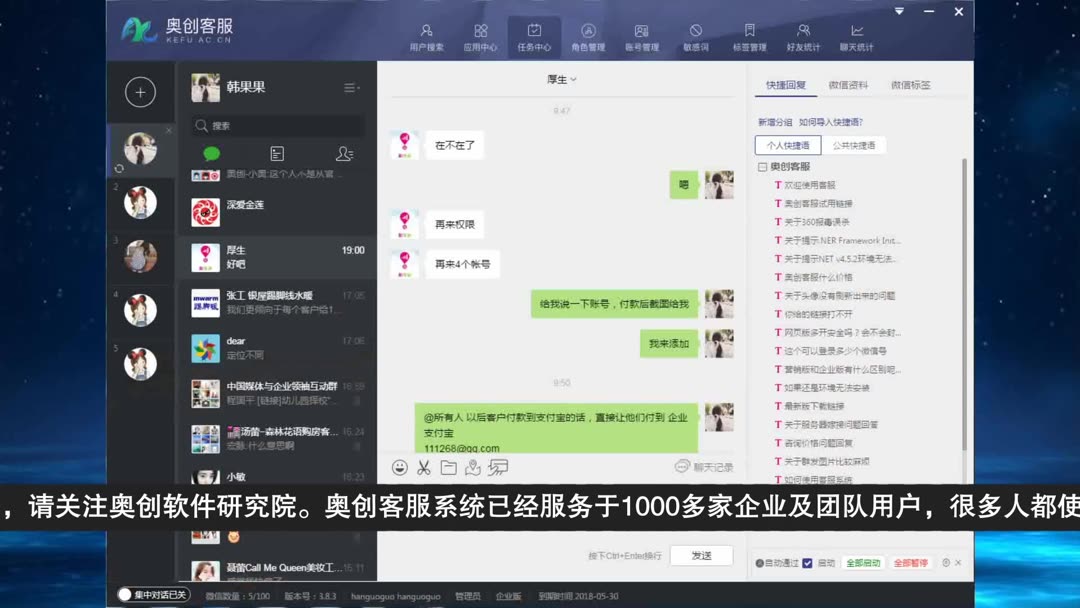Viewport: 1080px width, 608px height.
Task: Open the 用户搜索 user search icon
Action: [428, 33]
